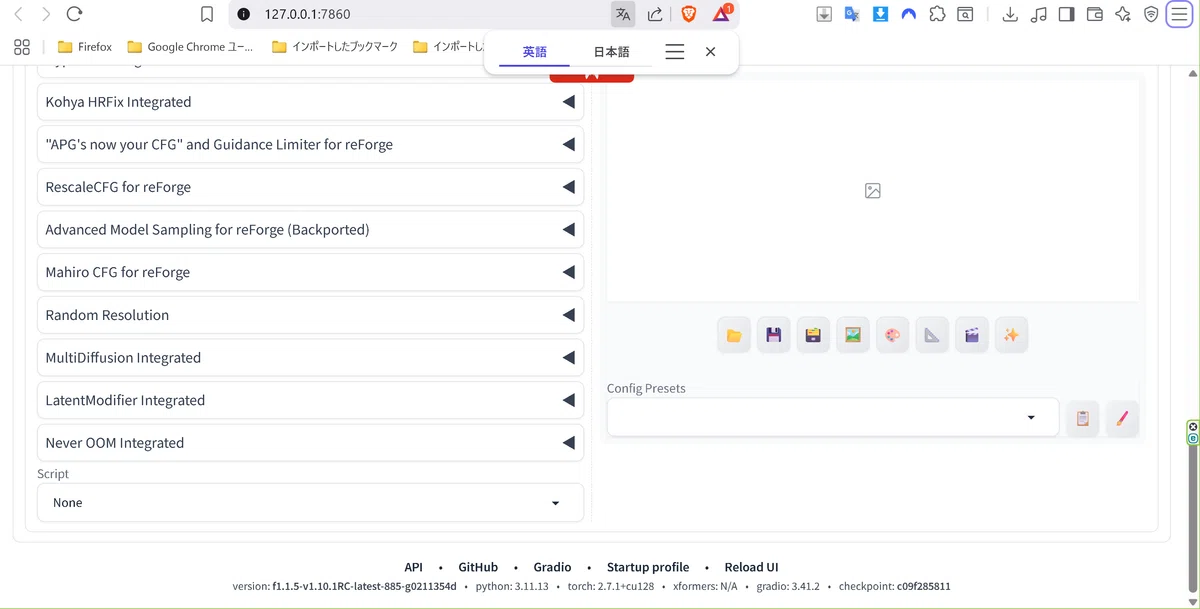Screen dimensions: 1200x609
Task: Open Brave Shields lion icon
Action: tap(688, 14)
